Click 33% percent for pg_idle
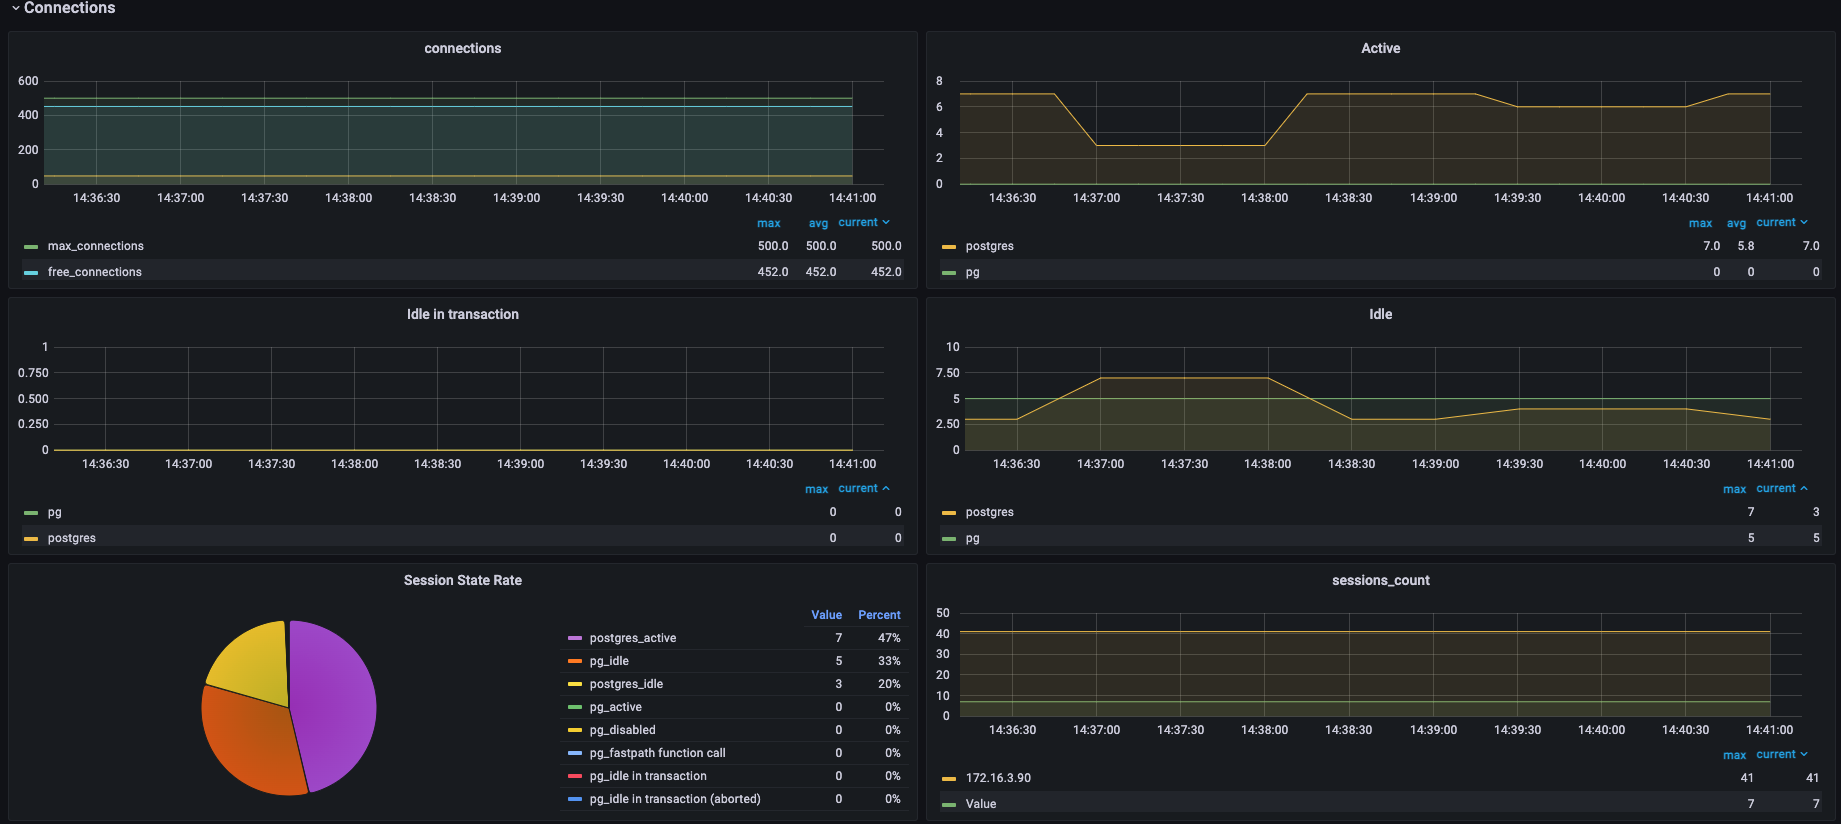Viewport: 1841px width, 824px height. (889, 661)
